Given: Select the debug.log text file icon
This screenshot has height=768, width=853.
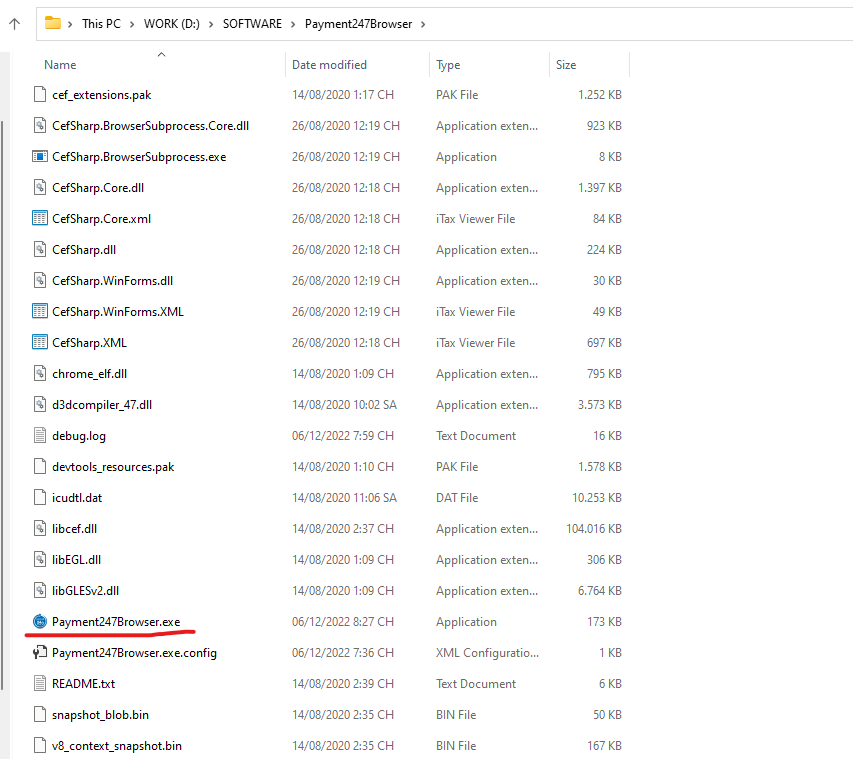Looking at the screenshot, I should pos(40,435).
